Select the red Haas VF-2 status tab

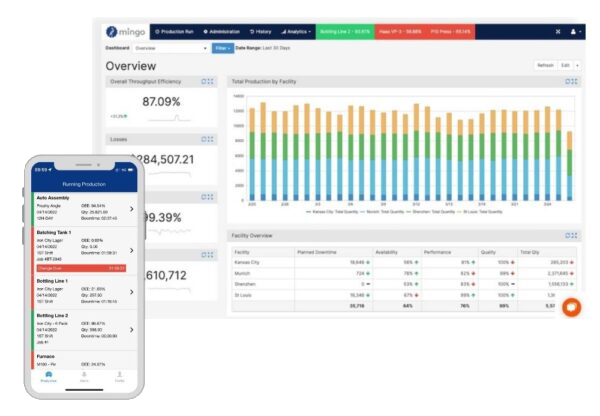[400, 32]
